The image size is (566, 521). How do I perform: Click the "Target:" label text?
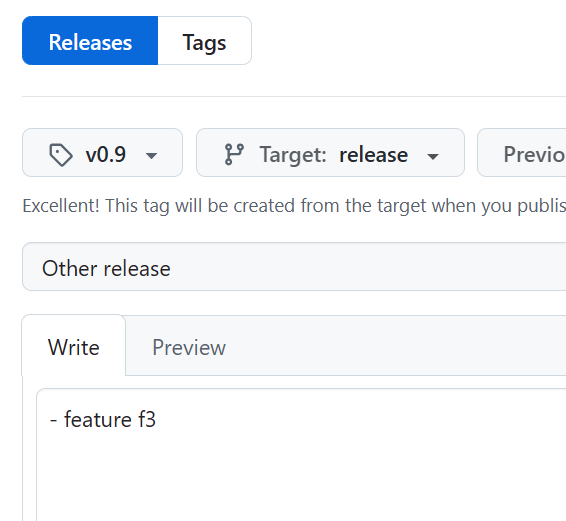coord(293,155)
